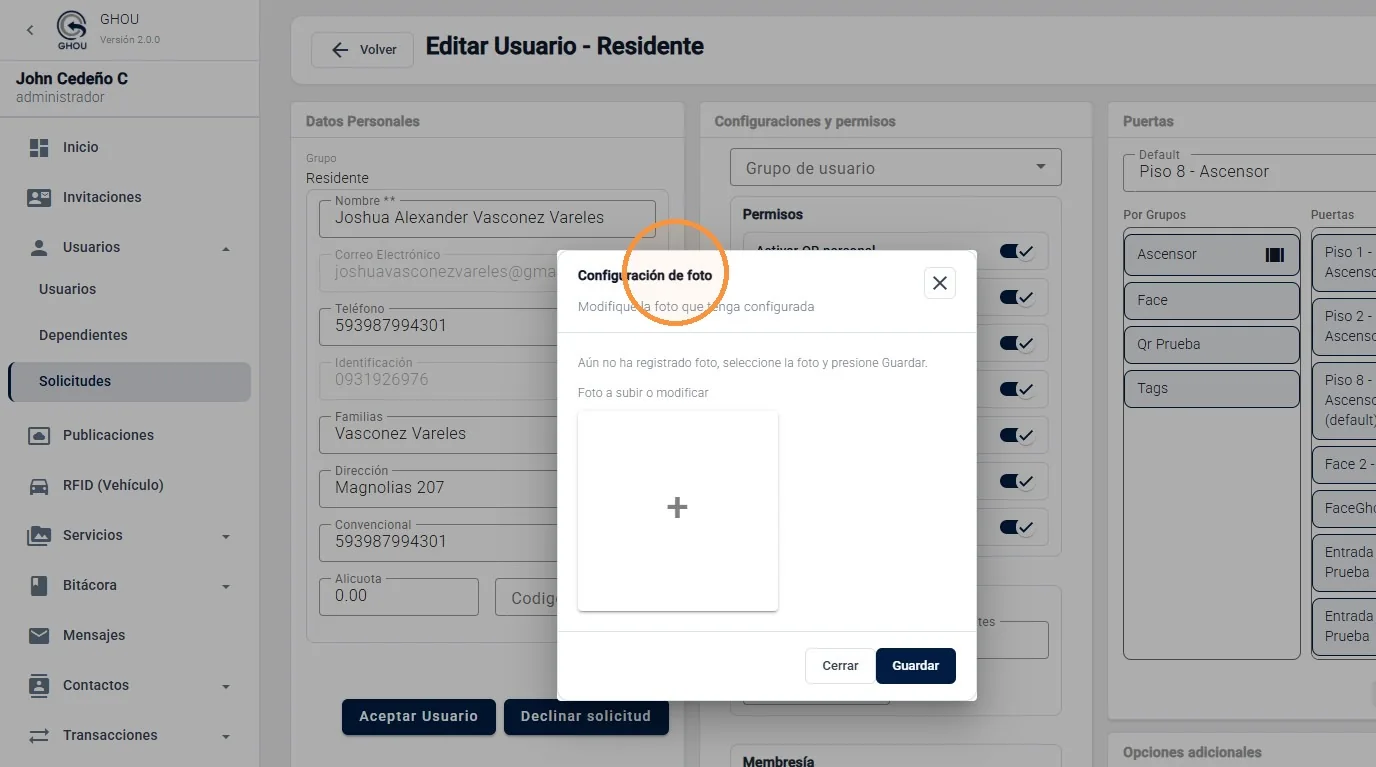Screen dimensions: 1376x767
Task: Click the Volver back button
Action: point(363,50)
